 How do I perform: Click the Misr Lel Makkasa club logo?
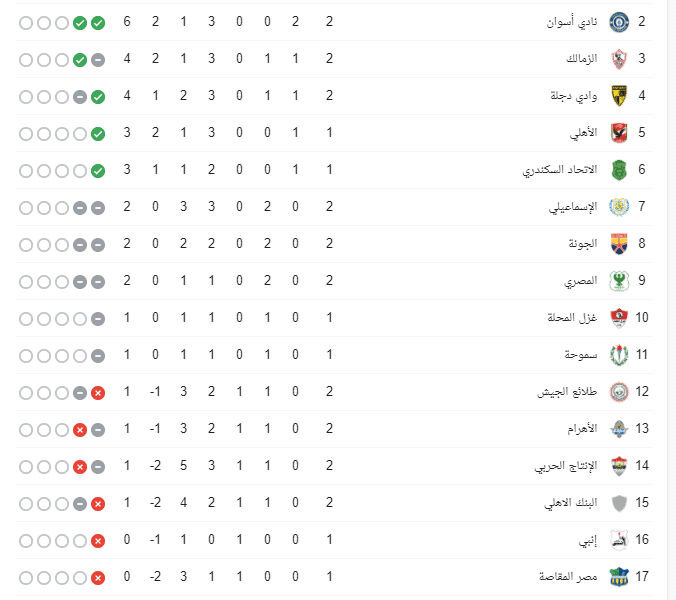[619, 577]
